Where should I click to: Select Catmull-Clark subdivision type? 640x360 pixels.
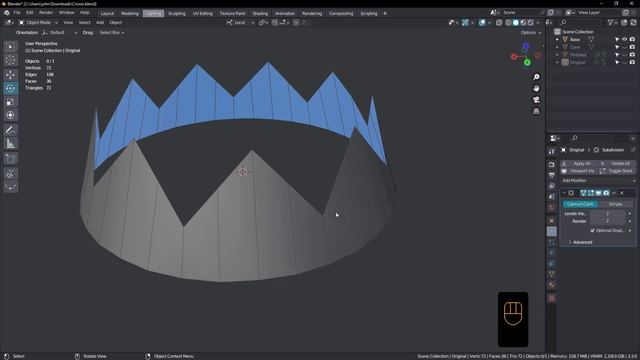click(x=580, y=204)
